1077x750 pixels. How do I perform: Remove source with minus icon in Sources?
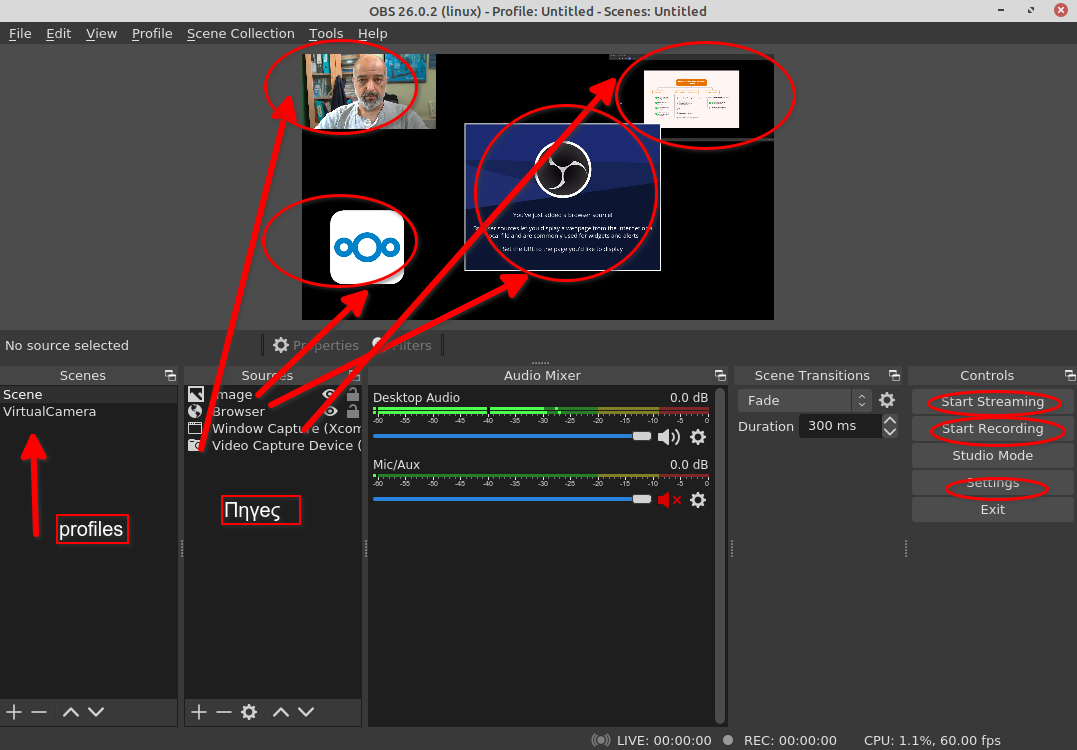[224, 712]
